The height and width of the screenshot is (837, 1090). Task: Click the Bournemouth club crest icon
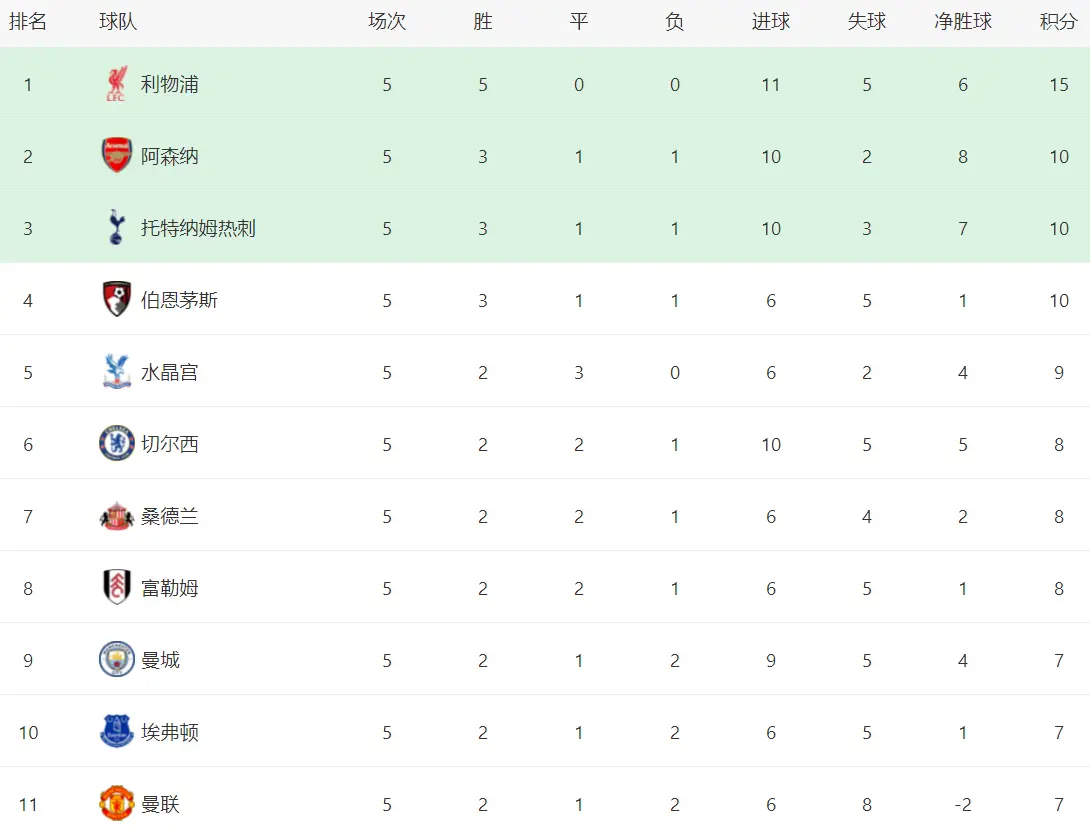click(x=117, y=300)
